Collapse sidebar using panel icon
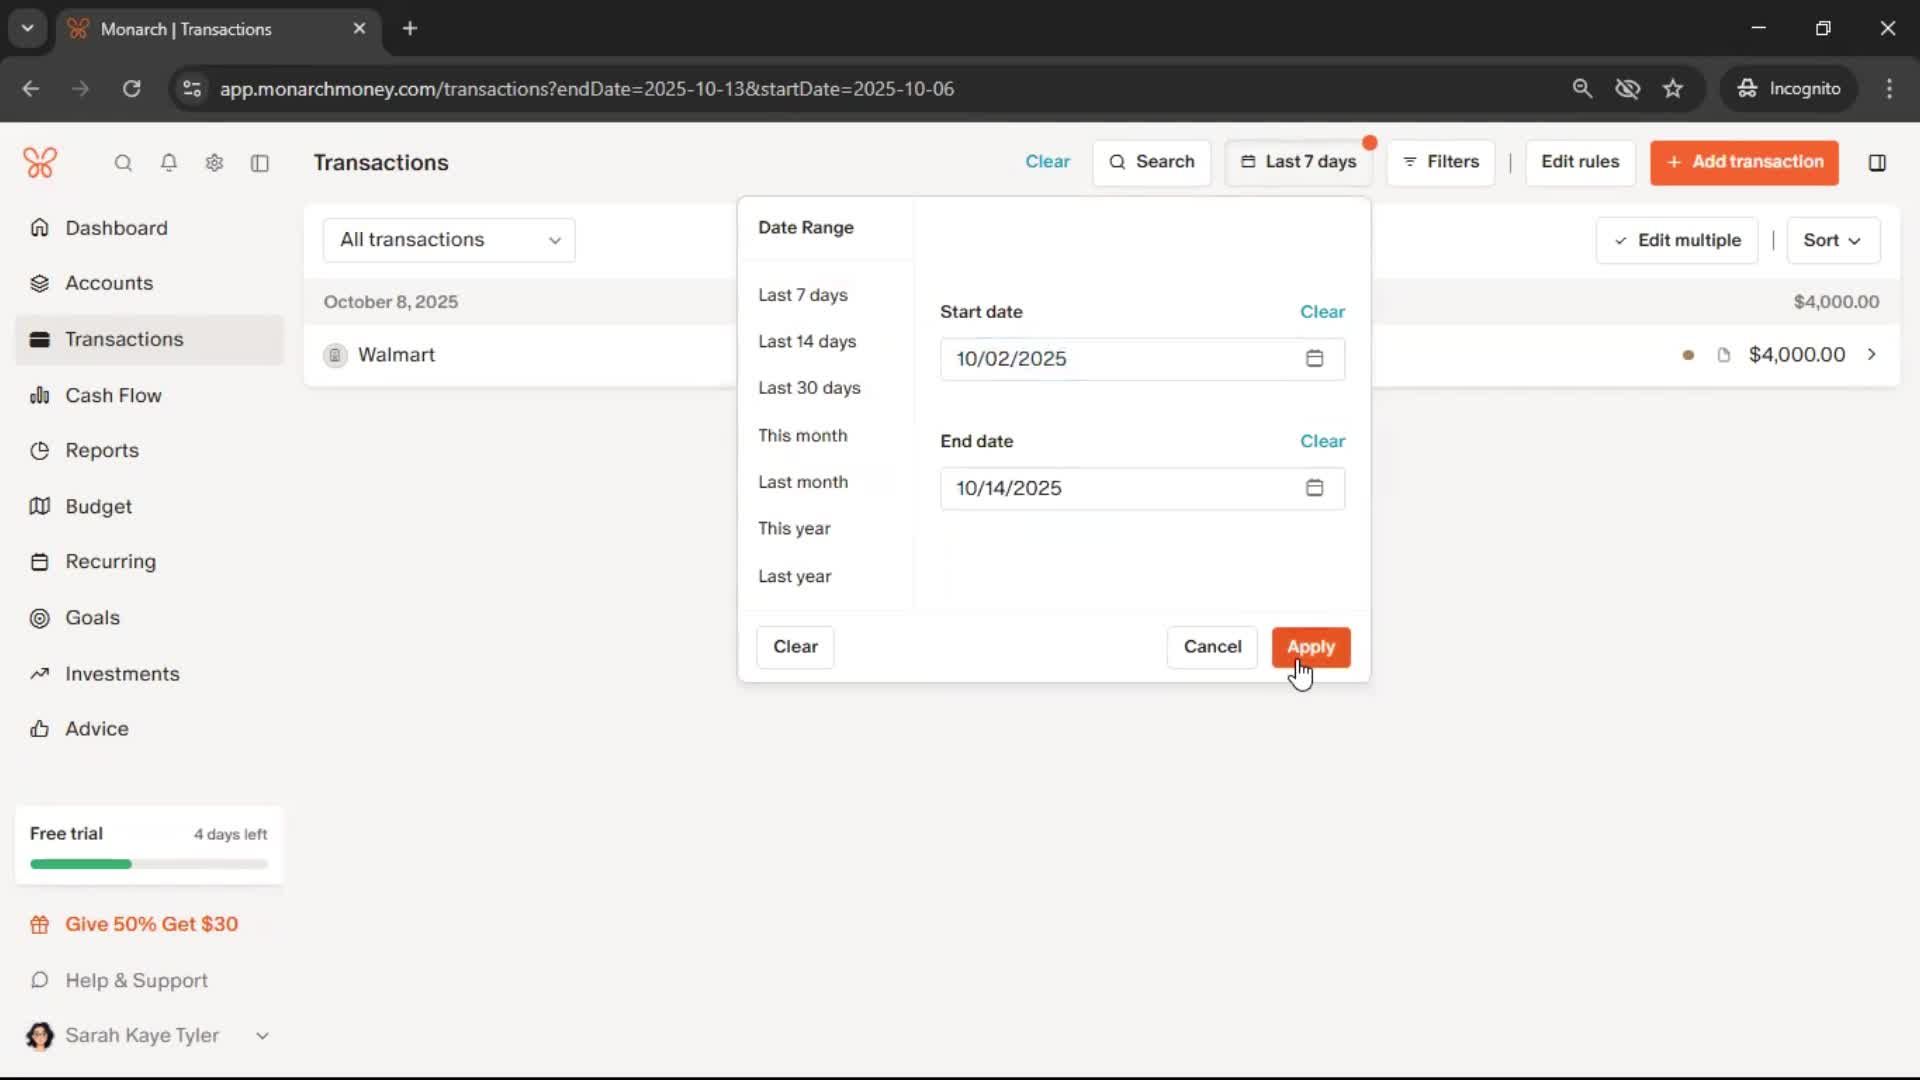This screenshot has height=1080, width=1920. pyautogui.click(x=260, y=162)
